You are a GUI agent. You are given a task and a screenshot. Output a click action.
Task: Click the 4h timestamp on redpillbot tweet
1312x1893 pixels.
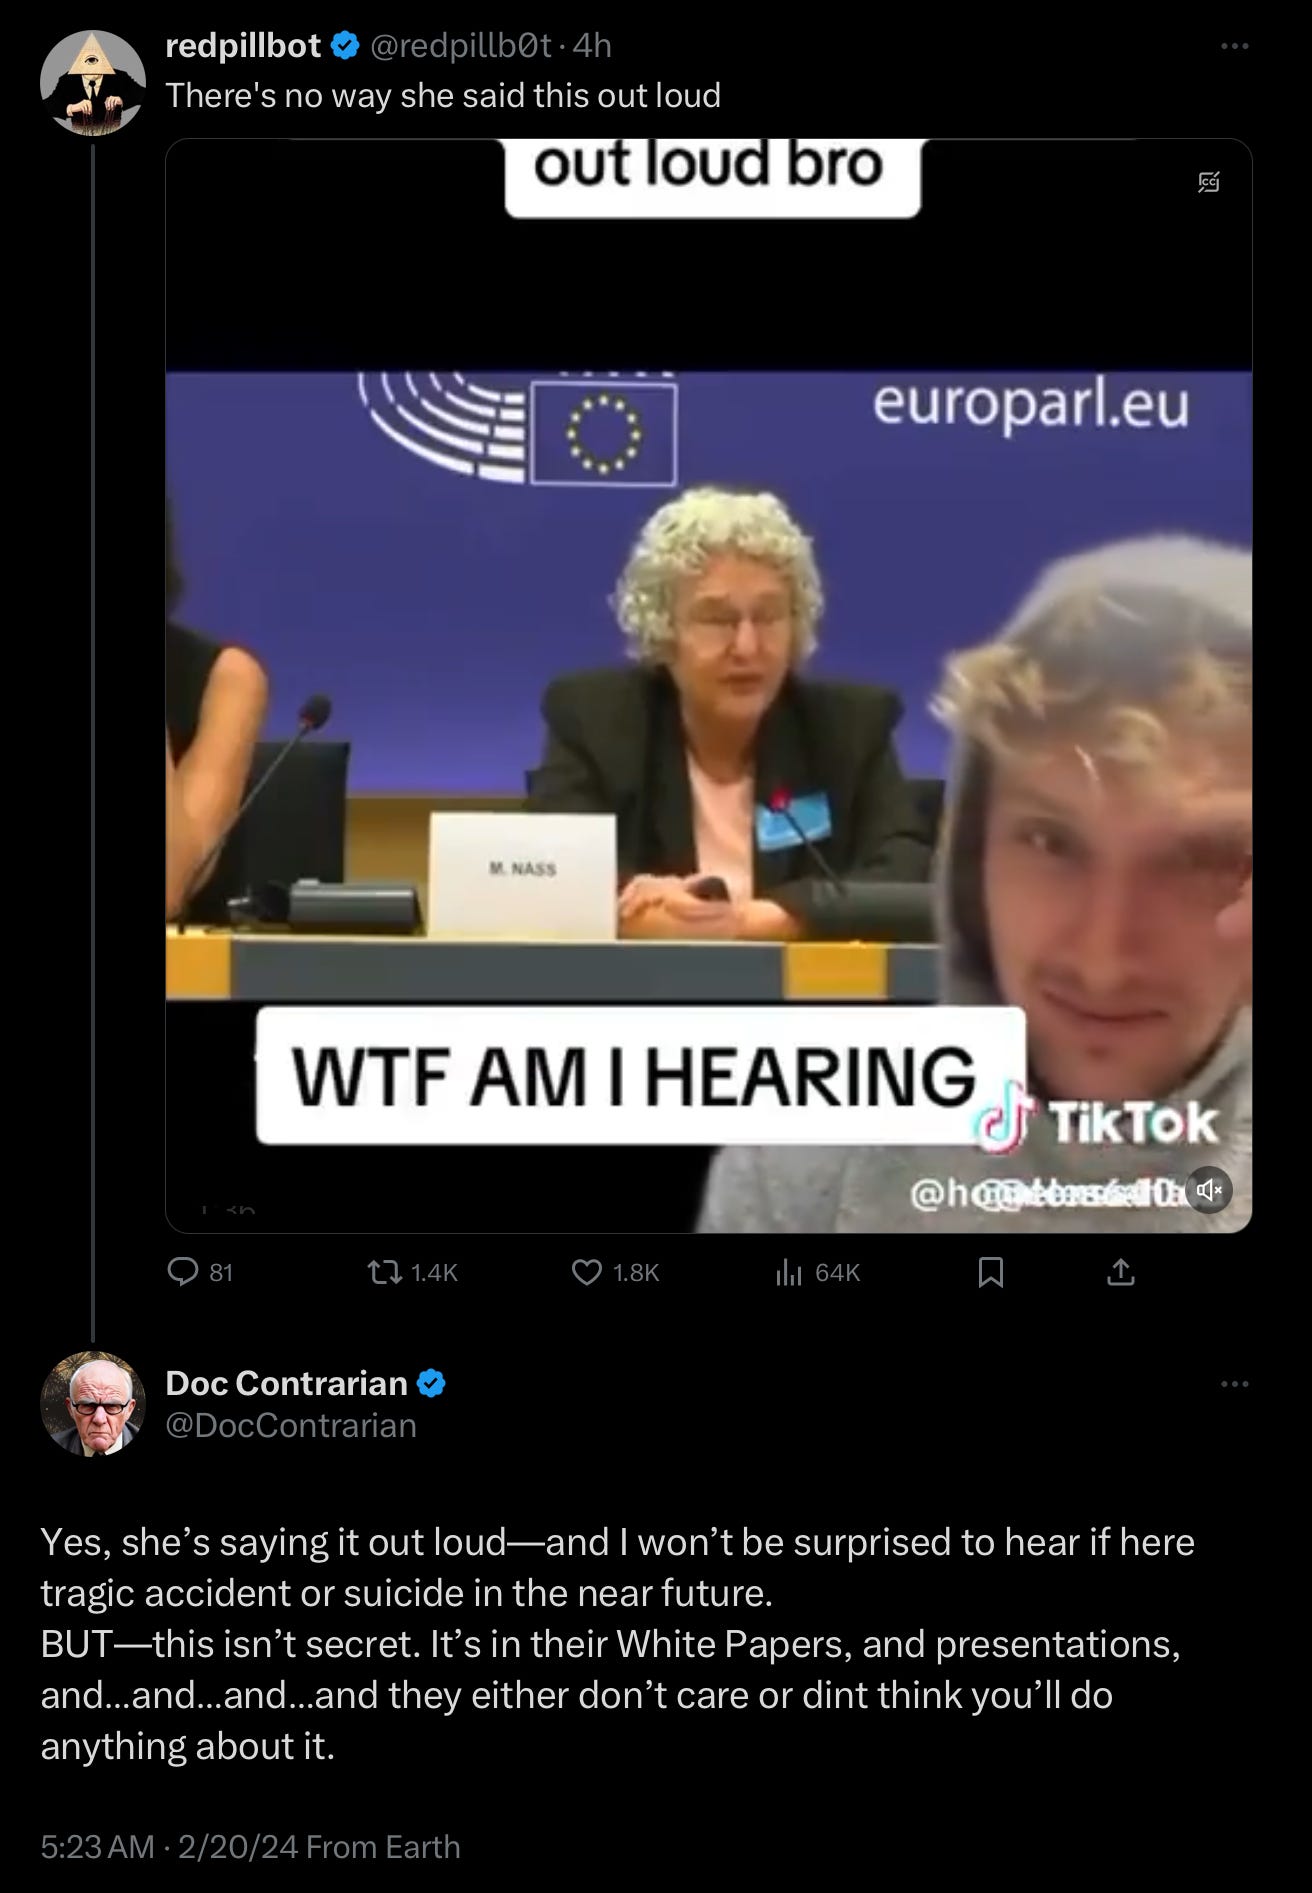coord(592,45)
